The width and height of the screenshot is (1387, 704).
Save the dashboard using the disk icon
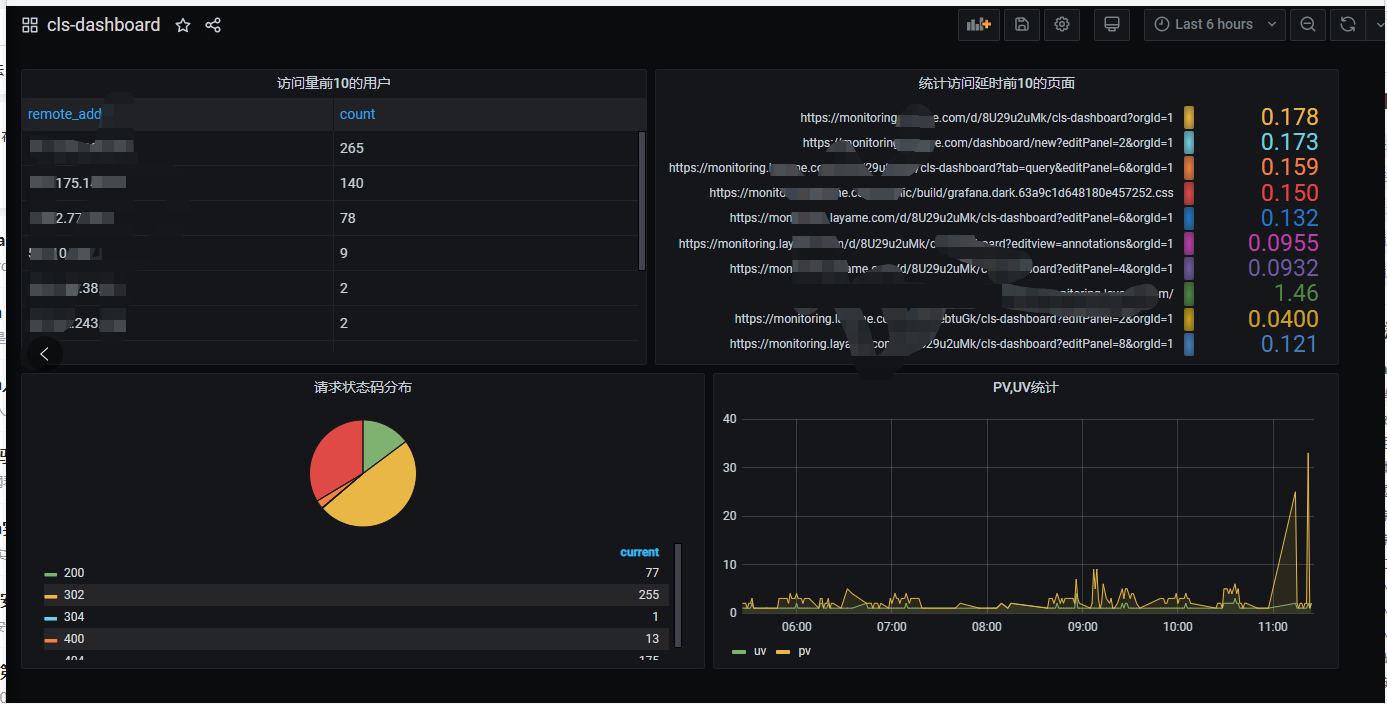pos(1022,25)
